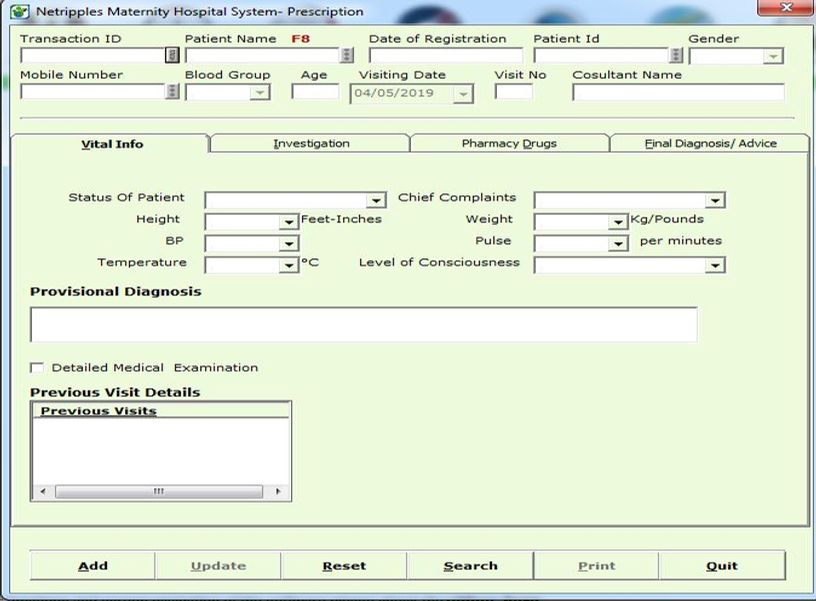
Task: Click the red F8 shortcut label
Action: 301,39
